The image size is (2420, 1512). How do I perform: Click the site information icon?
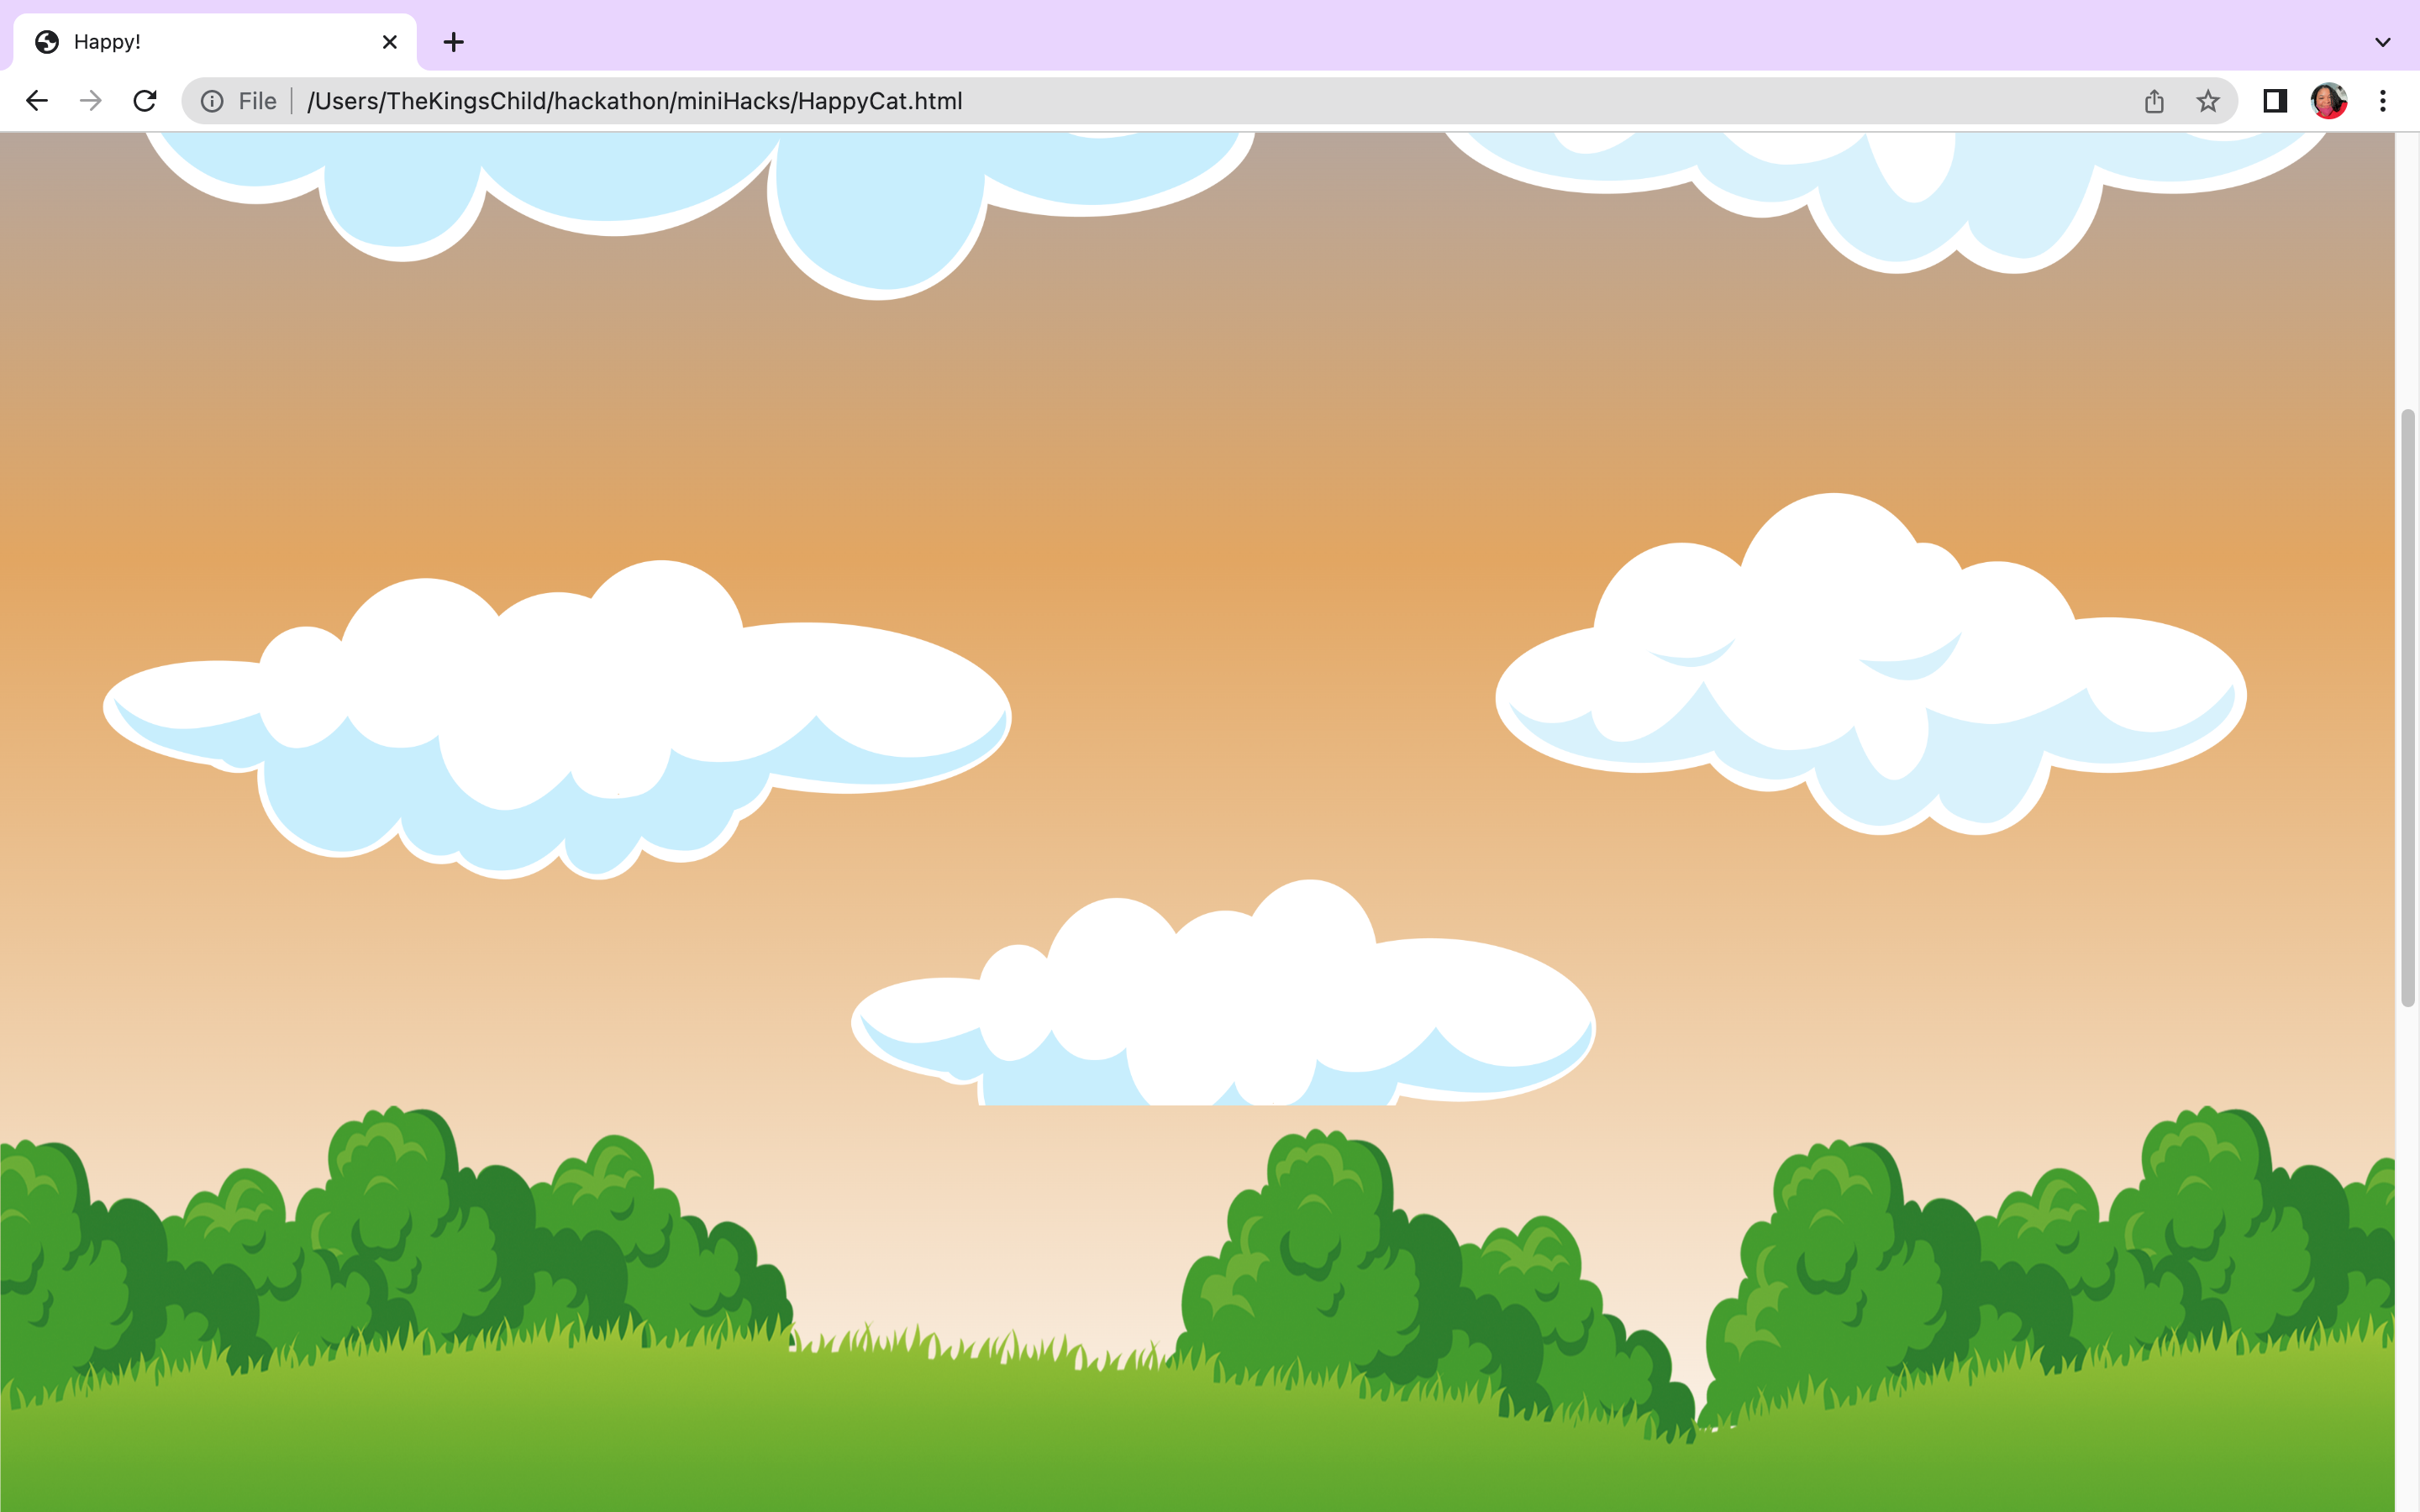(212, 101)
